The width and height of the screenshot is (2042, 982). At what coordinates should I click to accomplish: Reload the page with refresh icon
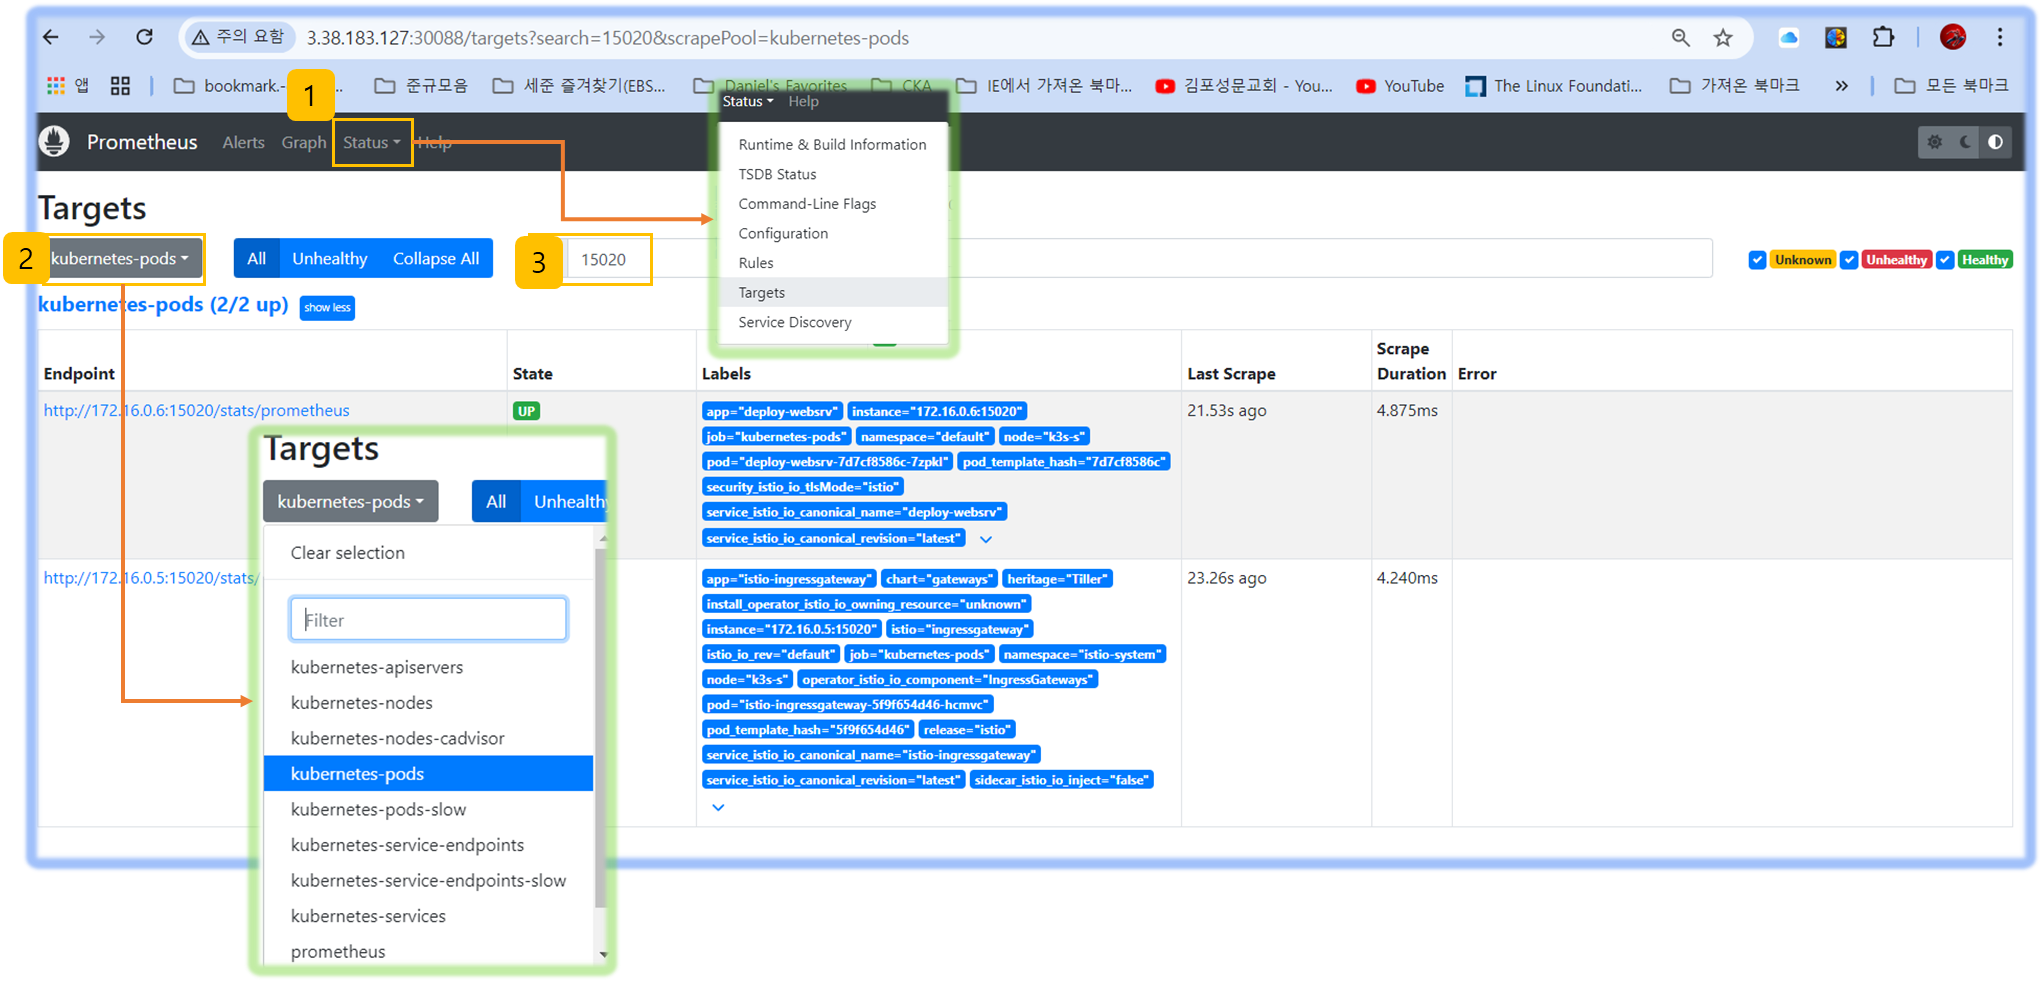[144, 37]
